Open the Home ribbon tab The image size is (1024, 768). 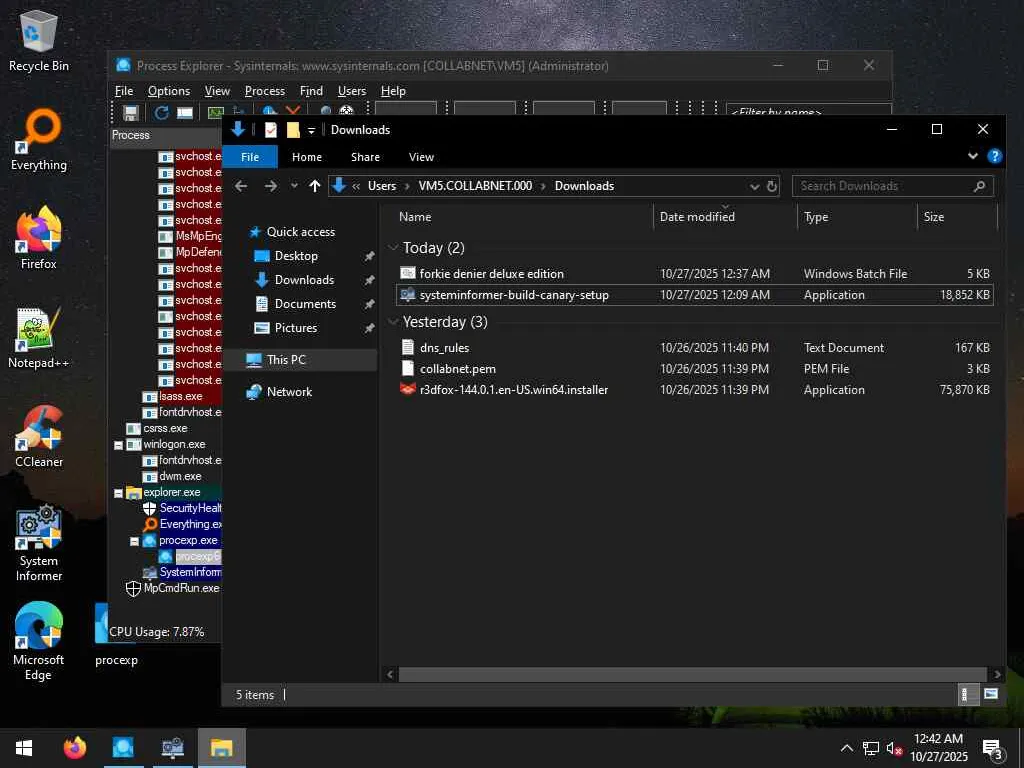click(307, 157)
